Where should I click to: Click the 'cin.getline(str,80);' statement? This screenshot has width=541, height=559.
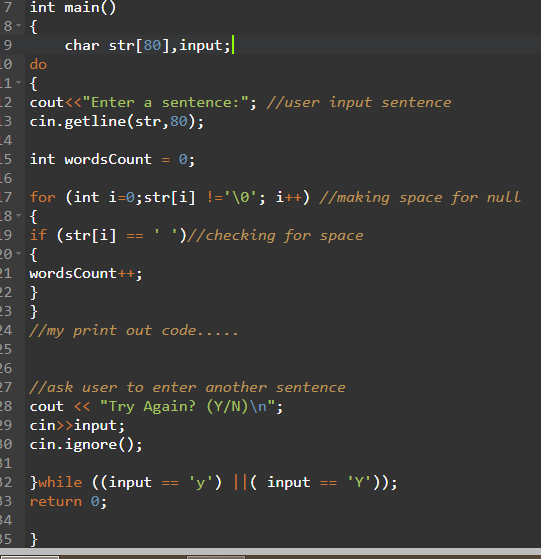tap(117, 122)
